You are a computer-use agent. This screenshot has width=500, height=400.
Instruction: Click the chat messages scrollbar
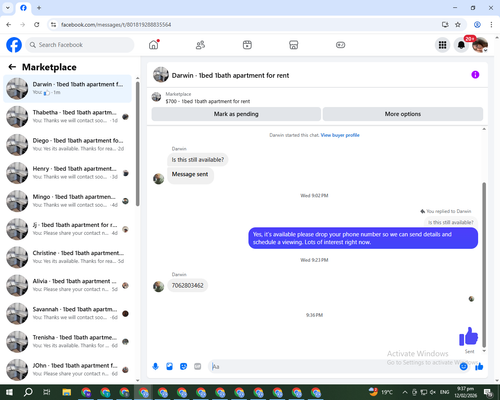484,265
